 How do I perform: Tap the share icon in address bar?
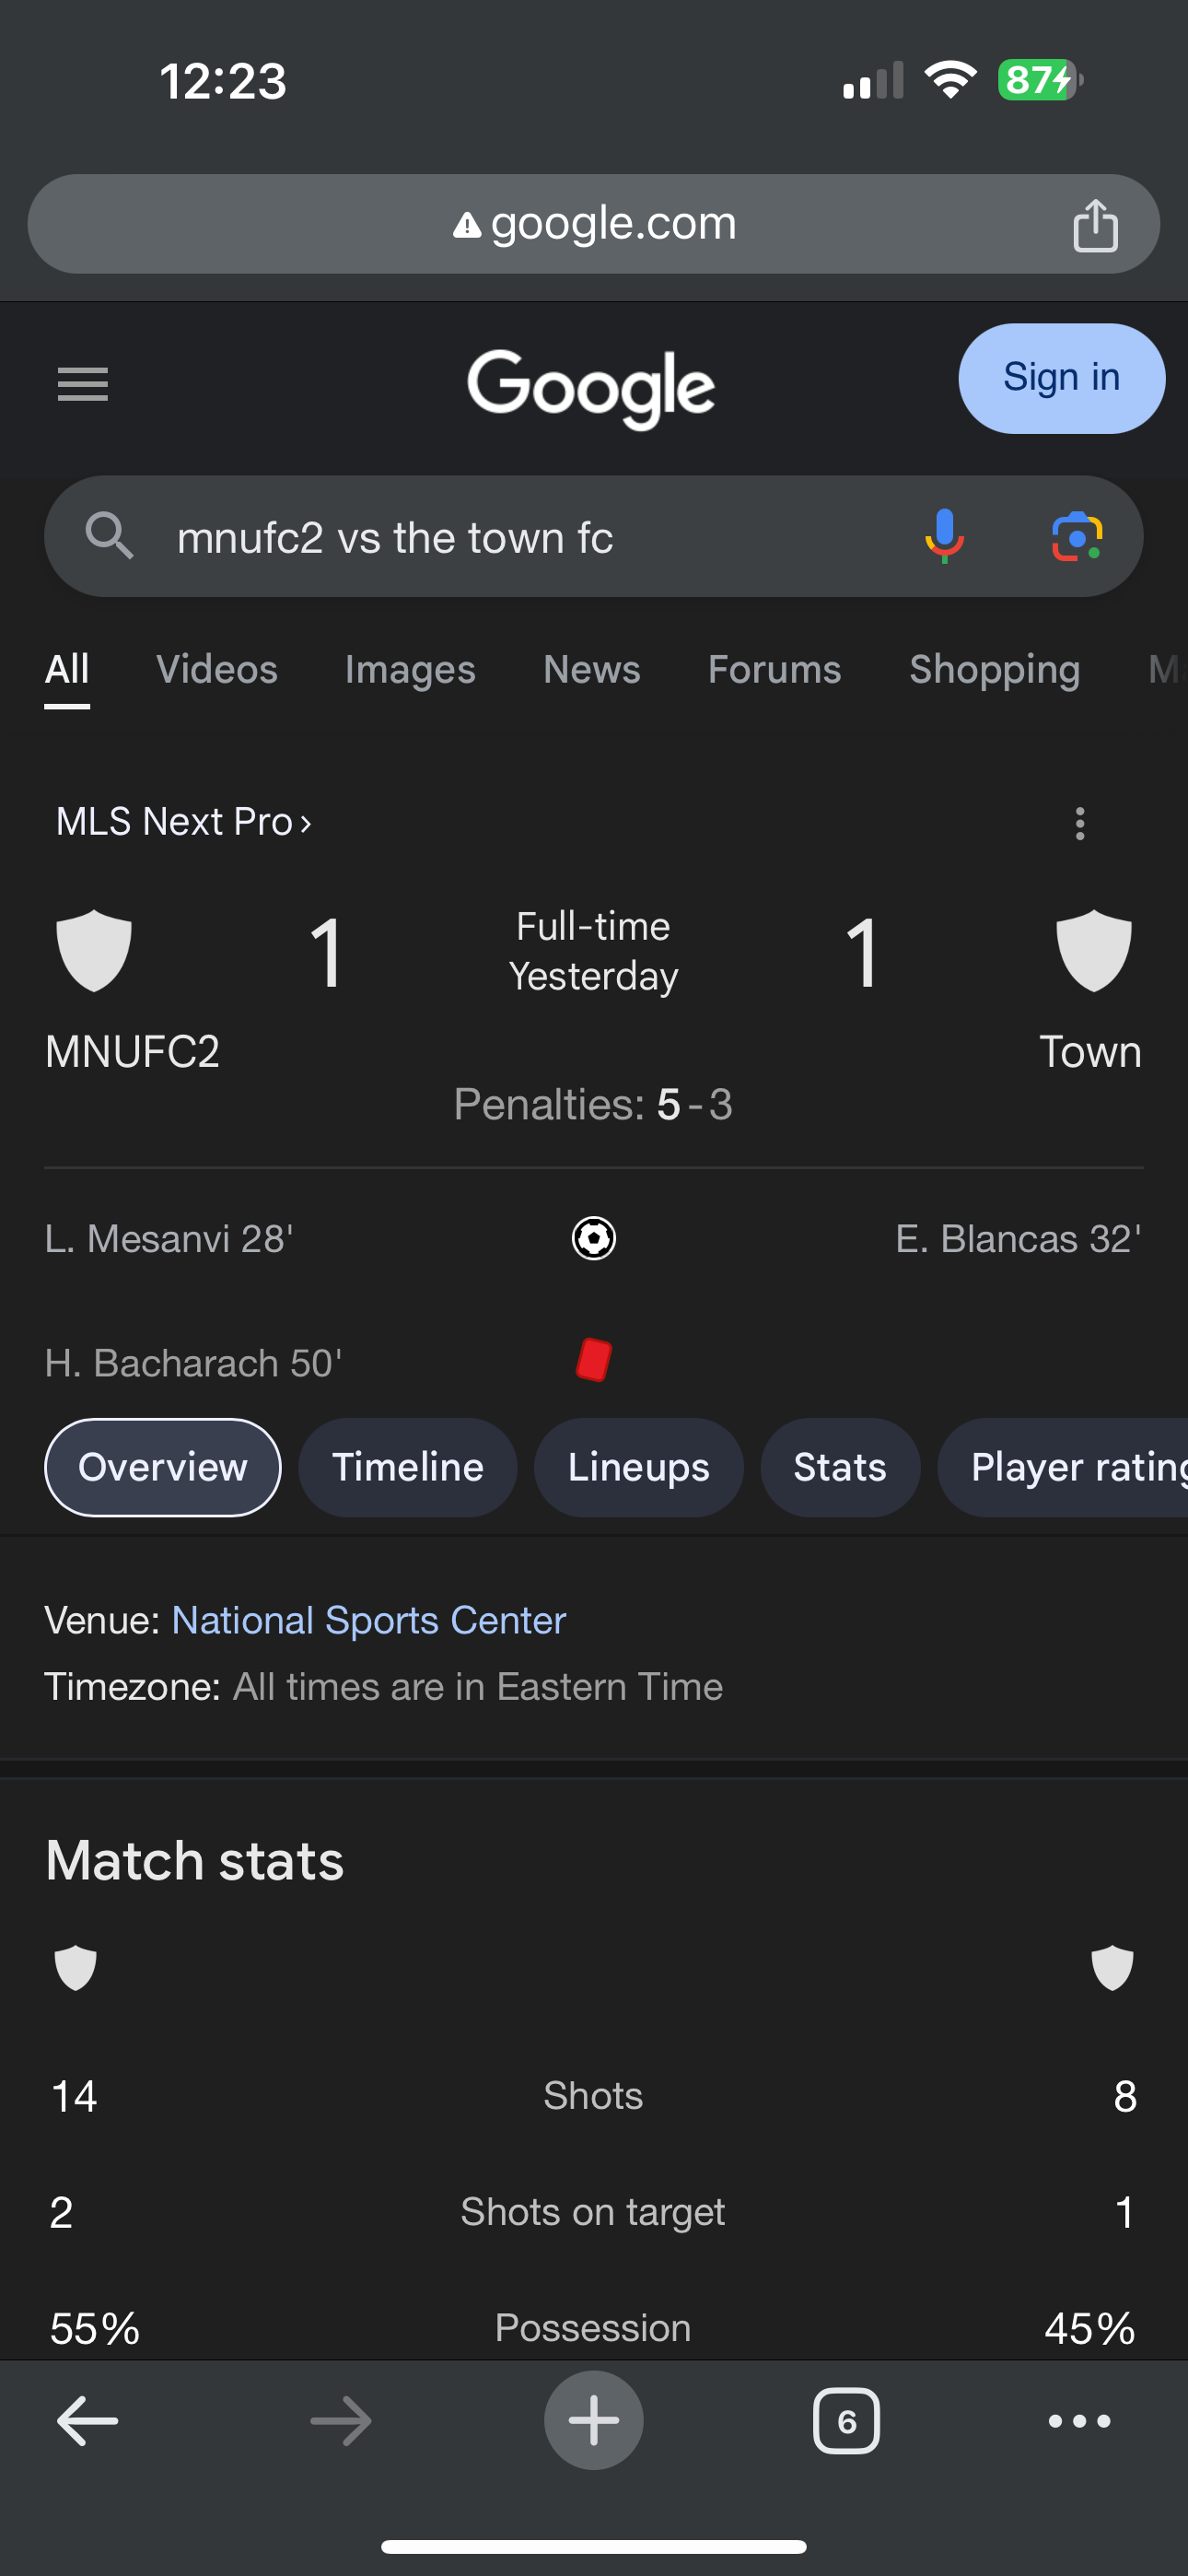1095,225
